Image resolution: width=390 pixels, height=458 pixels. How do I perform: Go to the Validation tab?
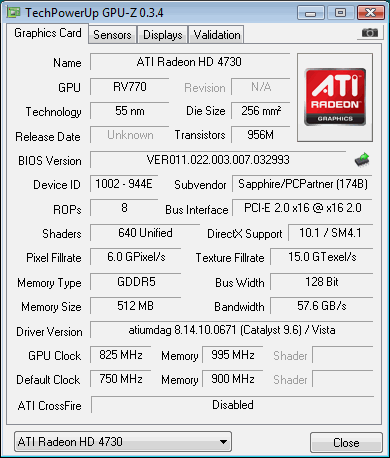[217, 35]
